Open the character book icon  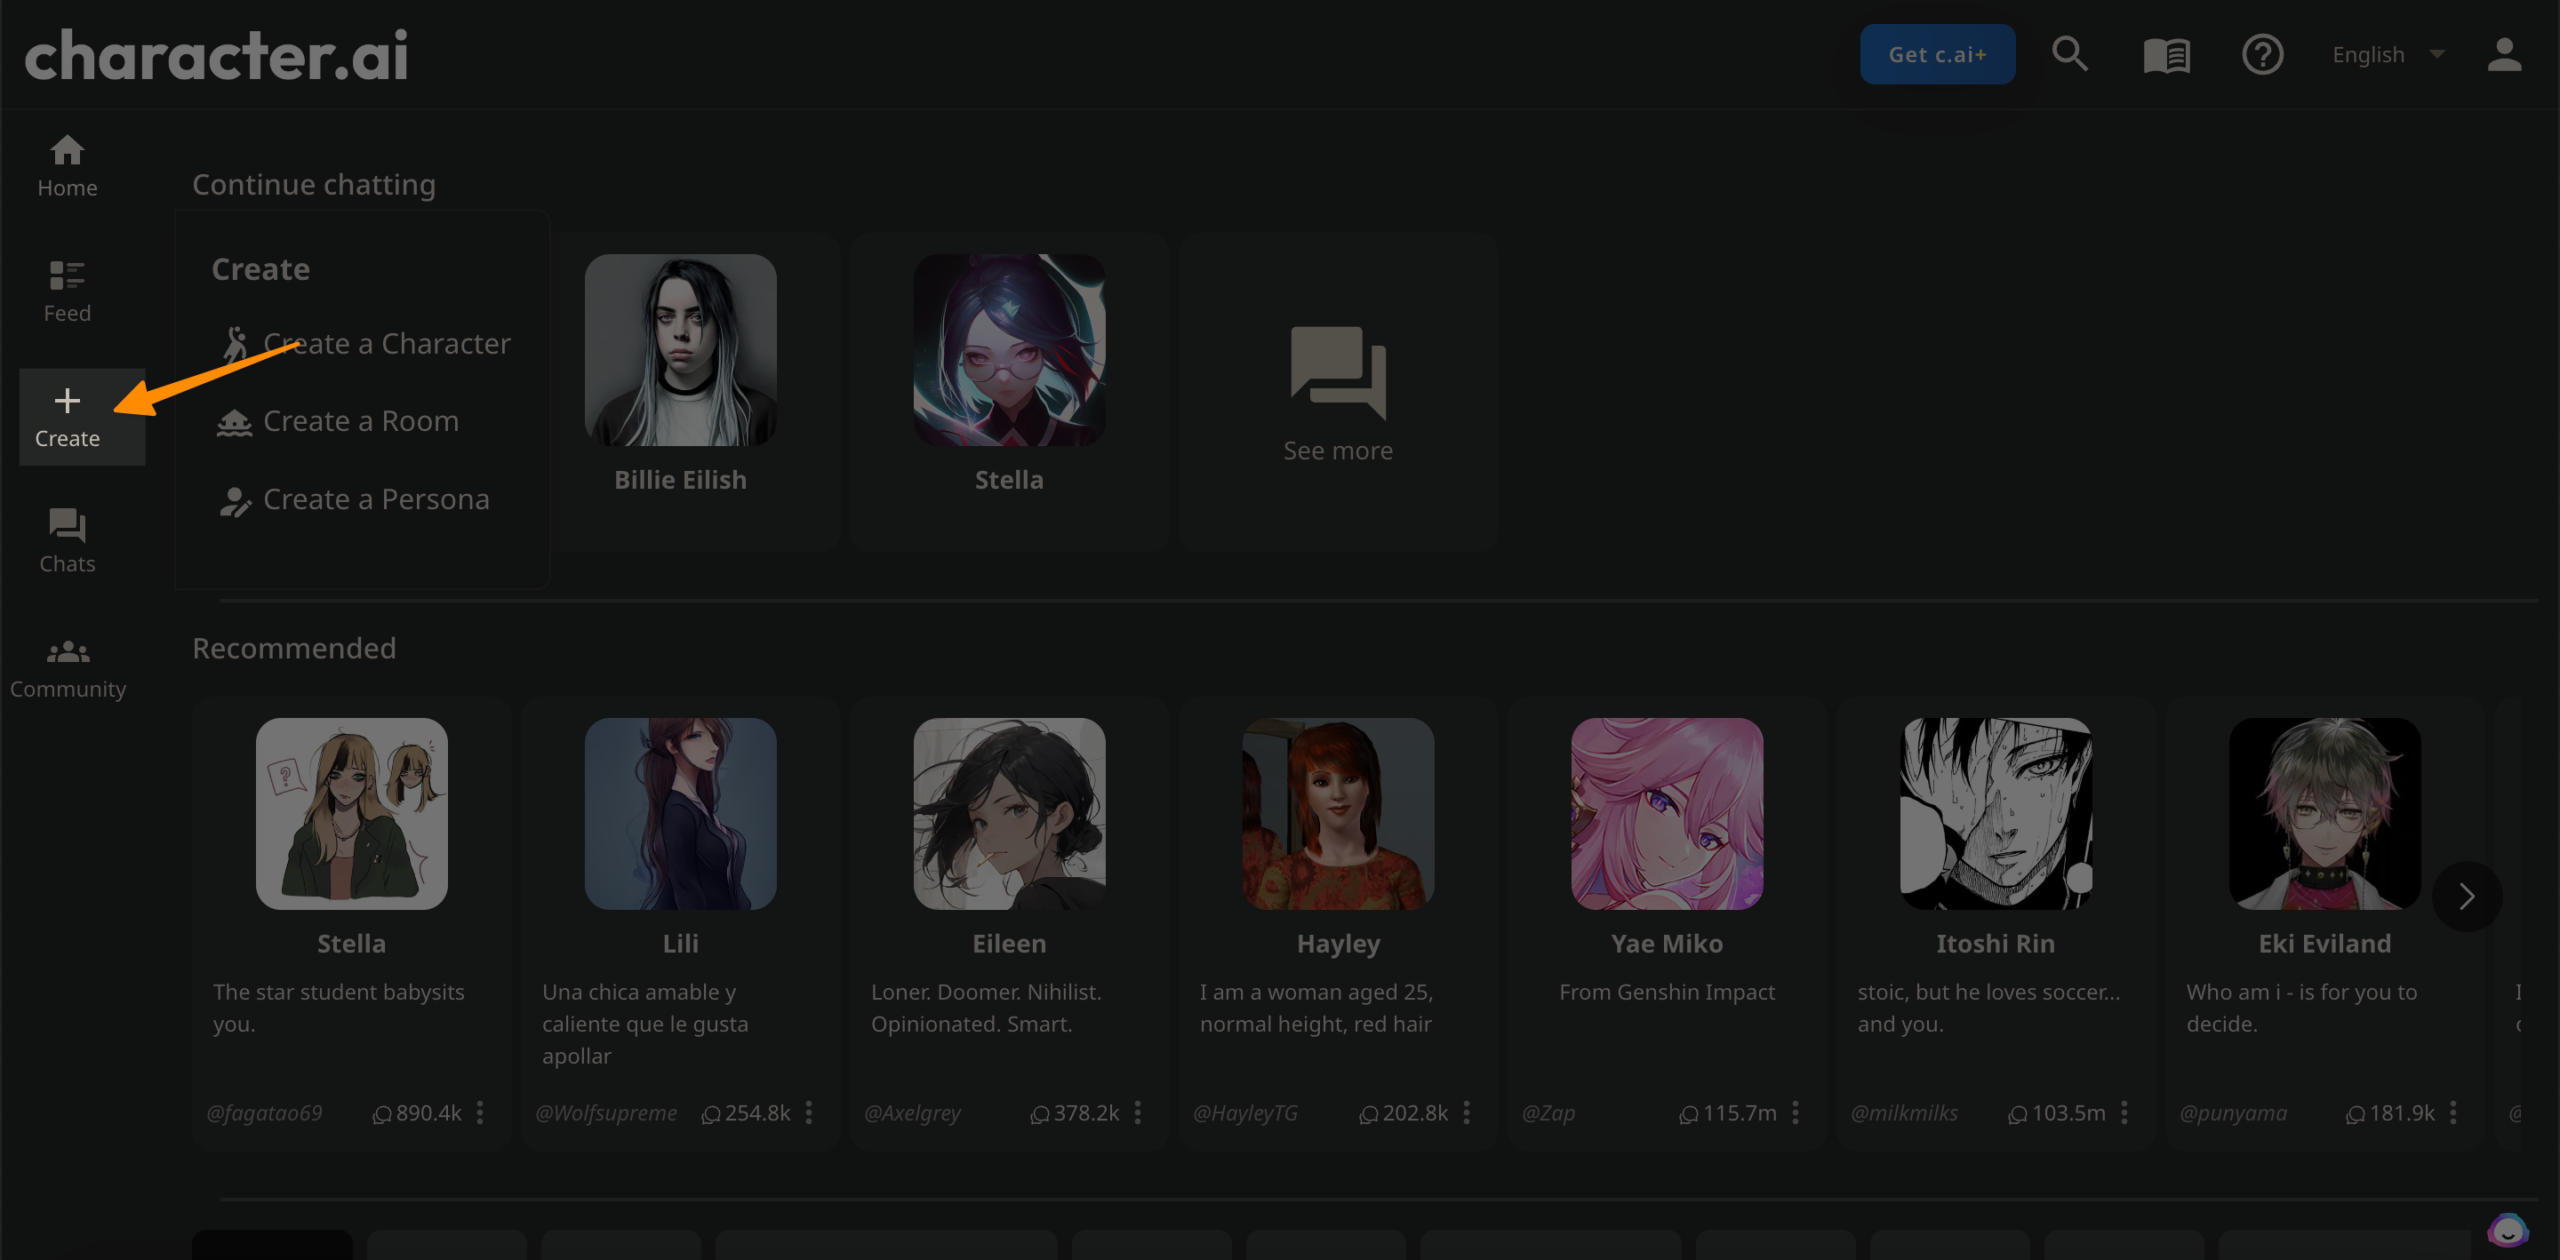click(x=2166, y=55)
